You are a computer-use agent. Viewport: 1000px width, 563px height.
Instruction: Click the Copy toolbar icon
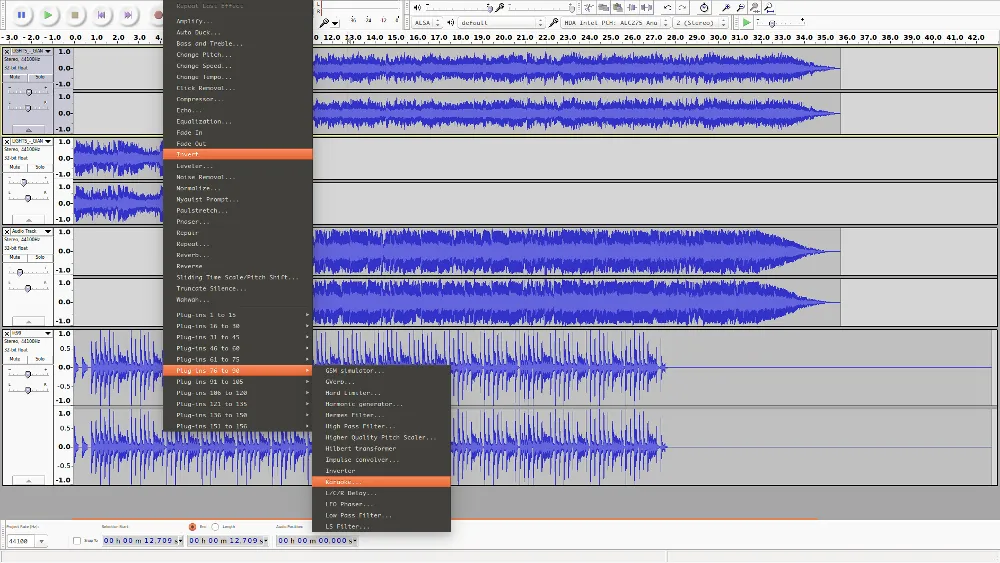[x=603, y=8]
